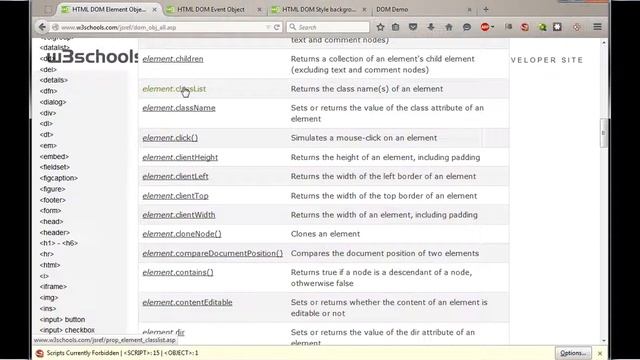The height and width of the screenshot is (360, 640).
Task: Close the DOM Demo tab
Action: point(469,9)
